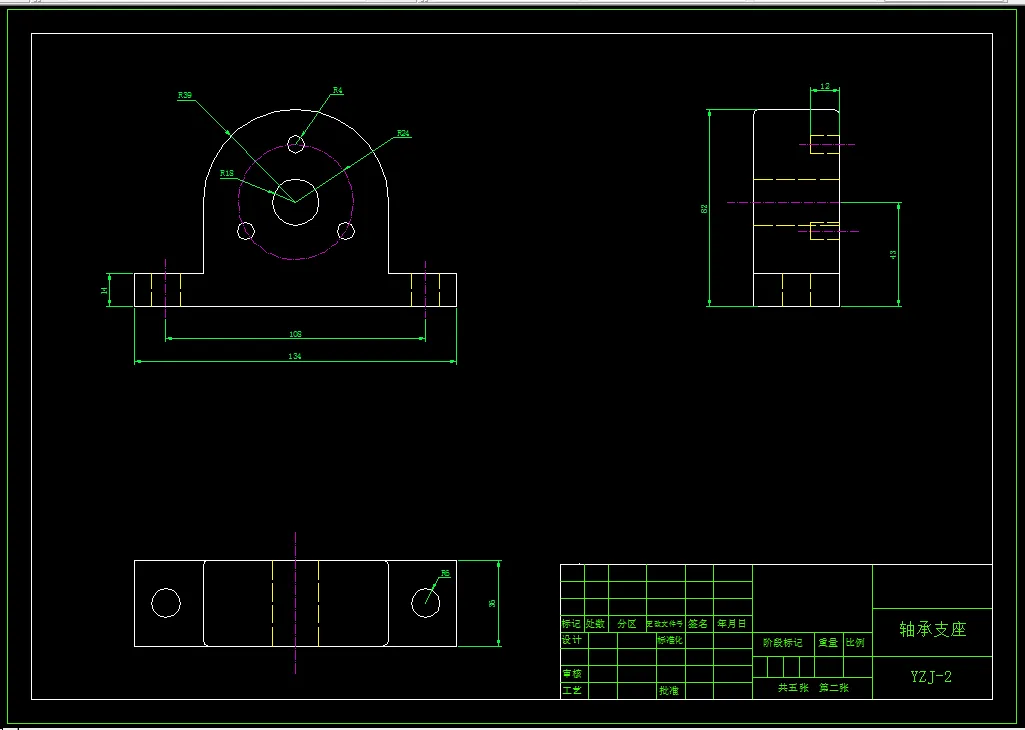Click the 年月日 header cell
The width and height of the screenshot is (1025, 730).
point(731,623)
